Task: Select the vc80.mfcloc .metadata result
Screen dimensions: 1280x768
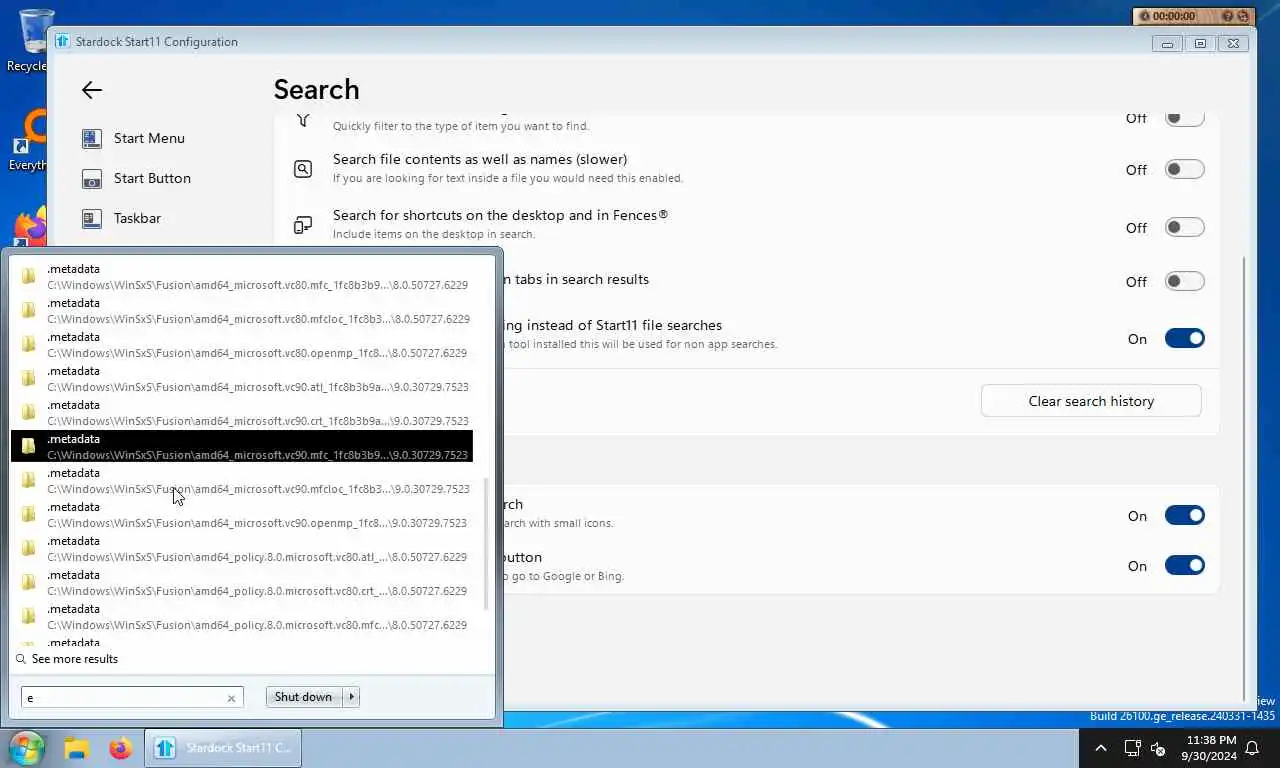Action: tap(241, 311)
